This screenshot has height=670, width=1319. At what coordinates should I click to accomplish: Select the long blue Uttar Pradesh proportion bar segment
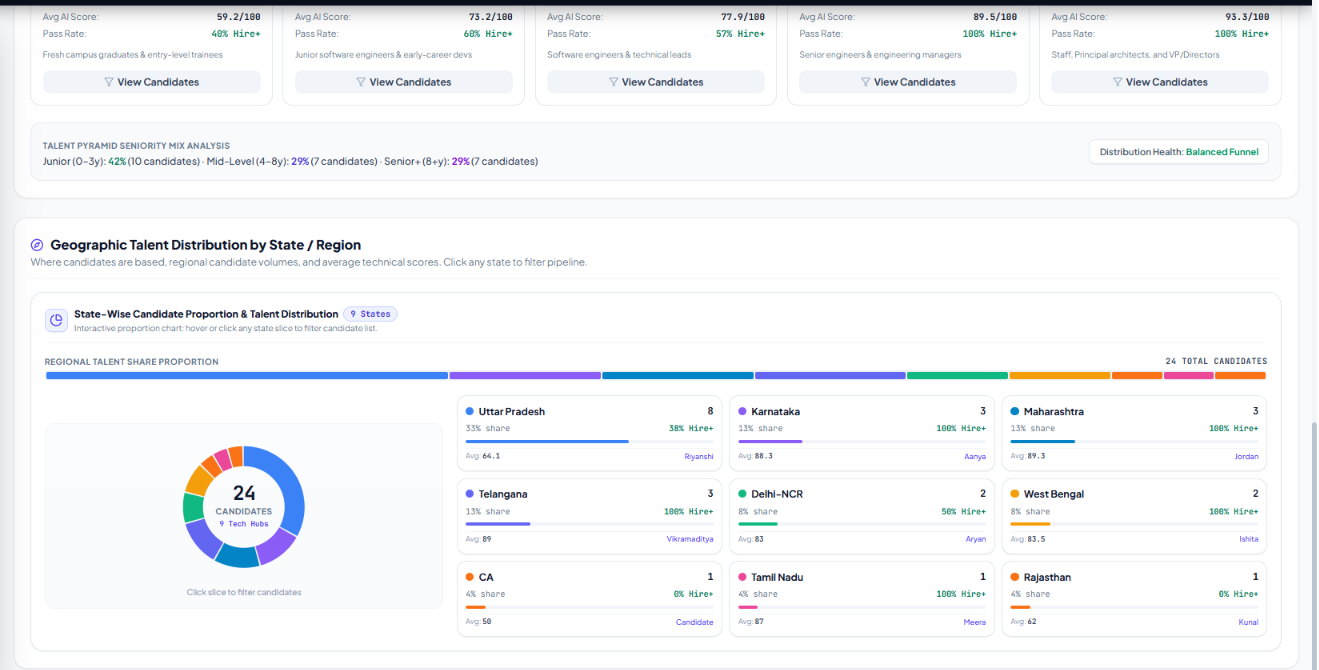click(247, 376)
